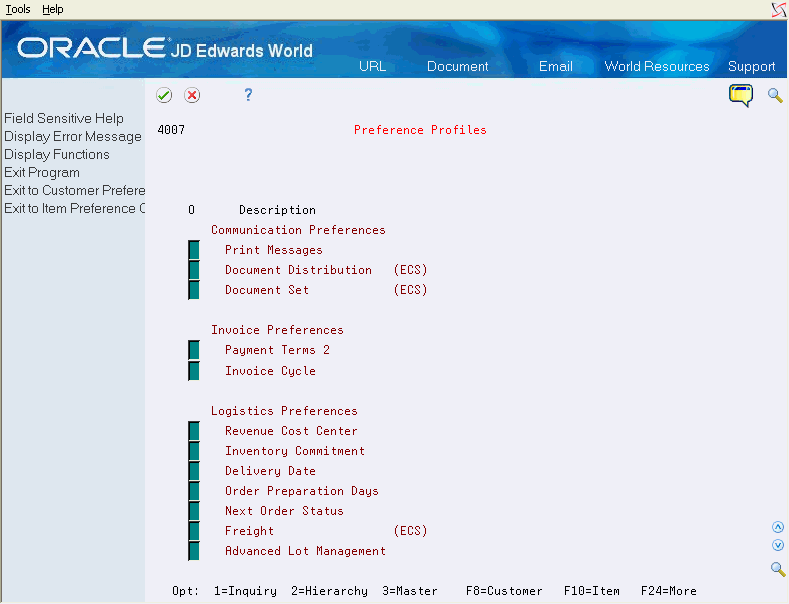
Task: Click the 2=Hierarchy option text
Action: click(x=330, y=591)
